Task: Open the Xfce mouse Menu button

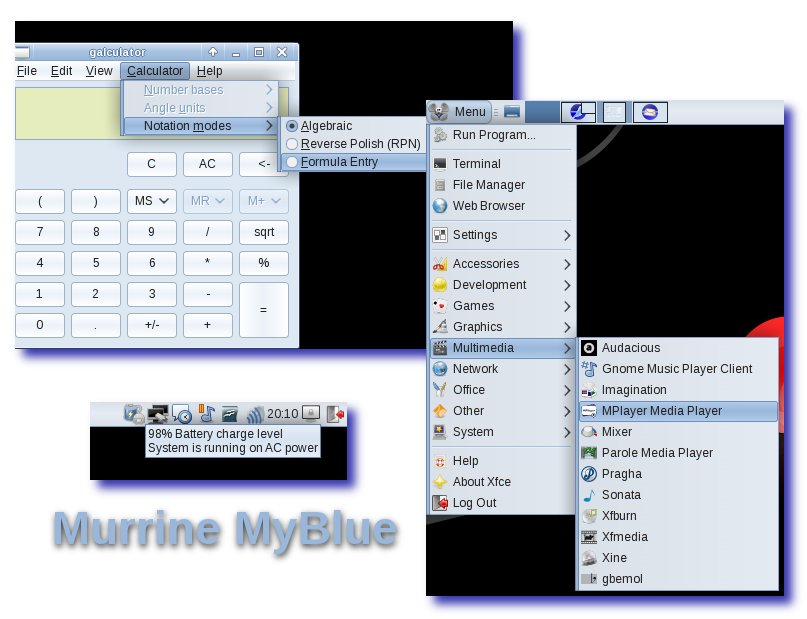Action: click(x=459, y=112)
